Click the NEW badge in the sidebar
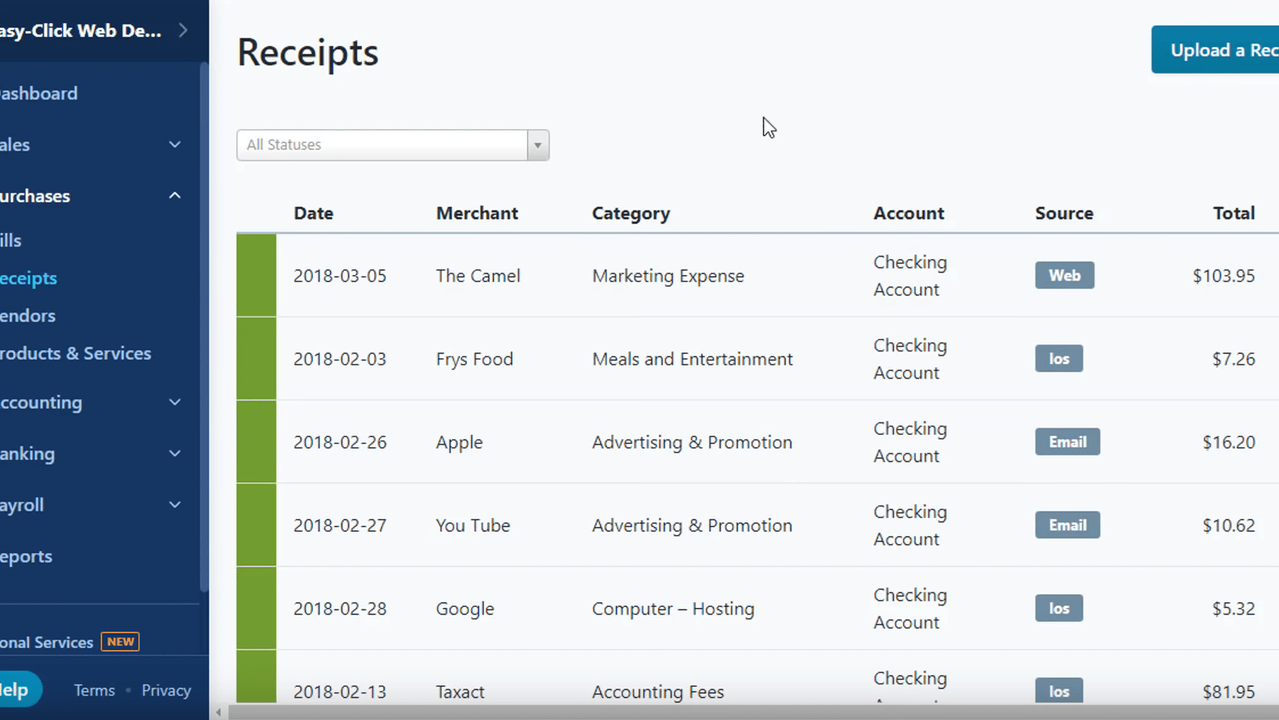 click(120, 642)
